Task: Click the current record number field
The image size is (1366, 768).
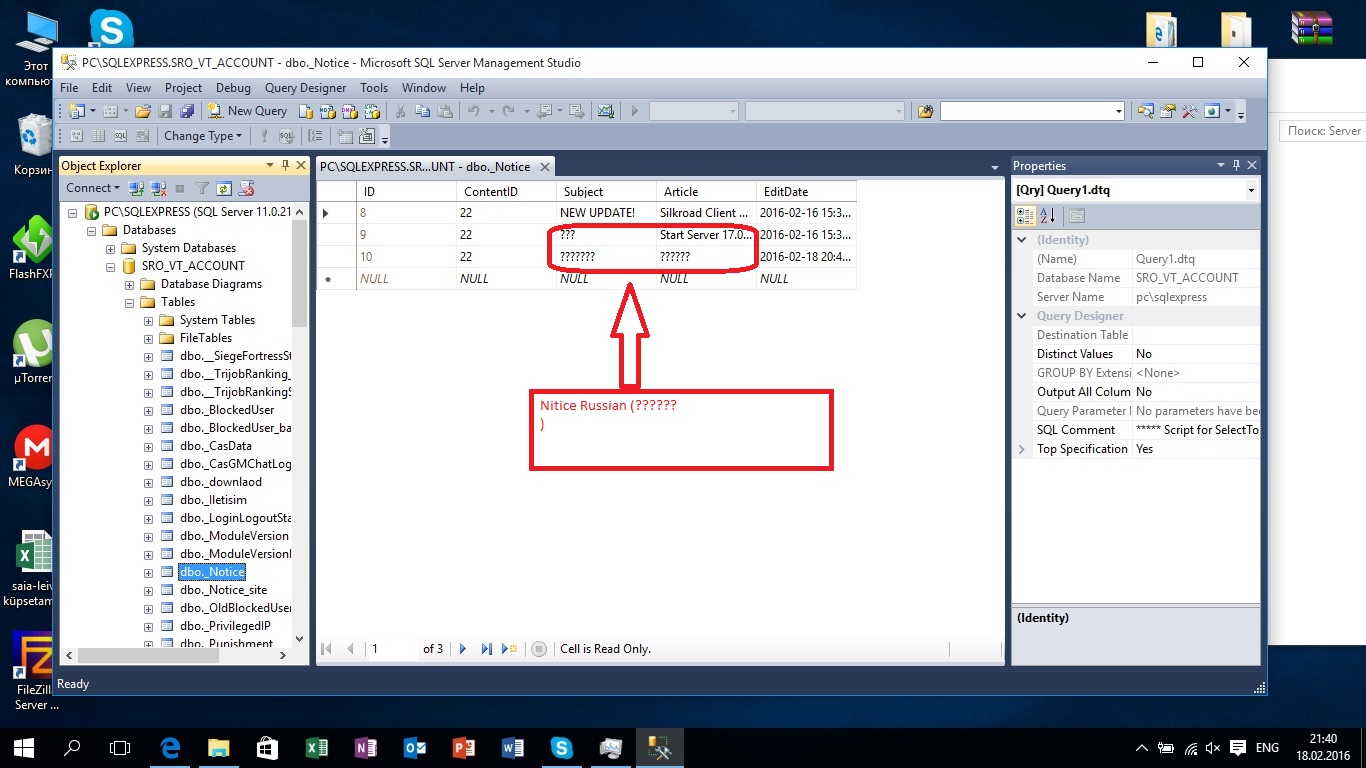Action: (392, 649)
